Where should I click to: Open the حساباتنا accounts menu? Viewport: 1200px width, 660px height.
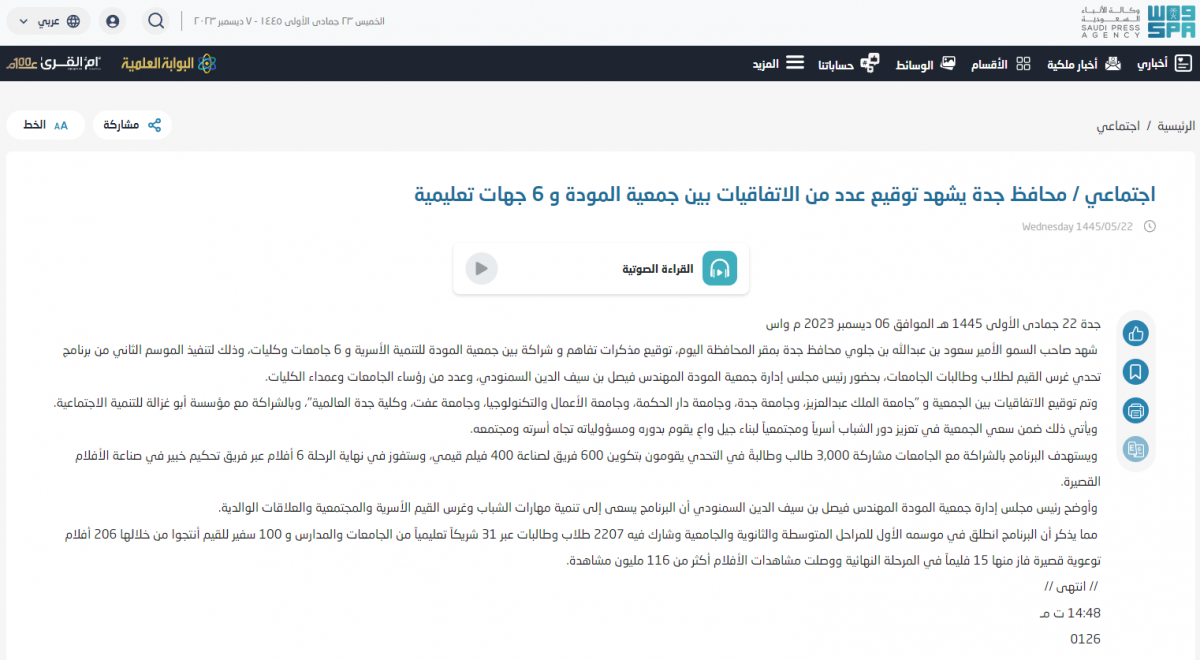(x=848, y=64)
